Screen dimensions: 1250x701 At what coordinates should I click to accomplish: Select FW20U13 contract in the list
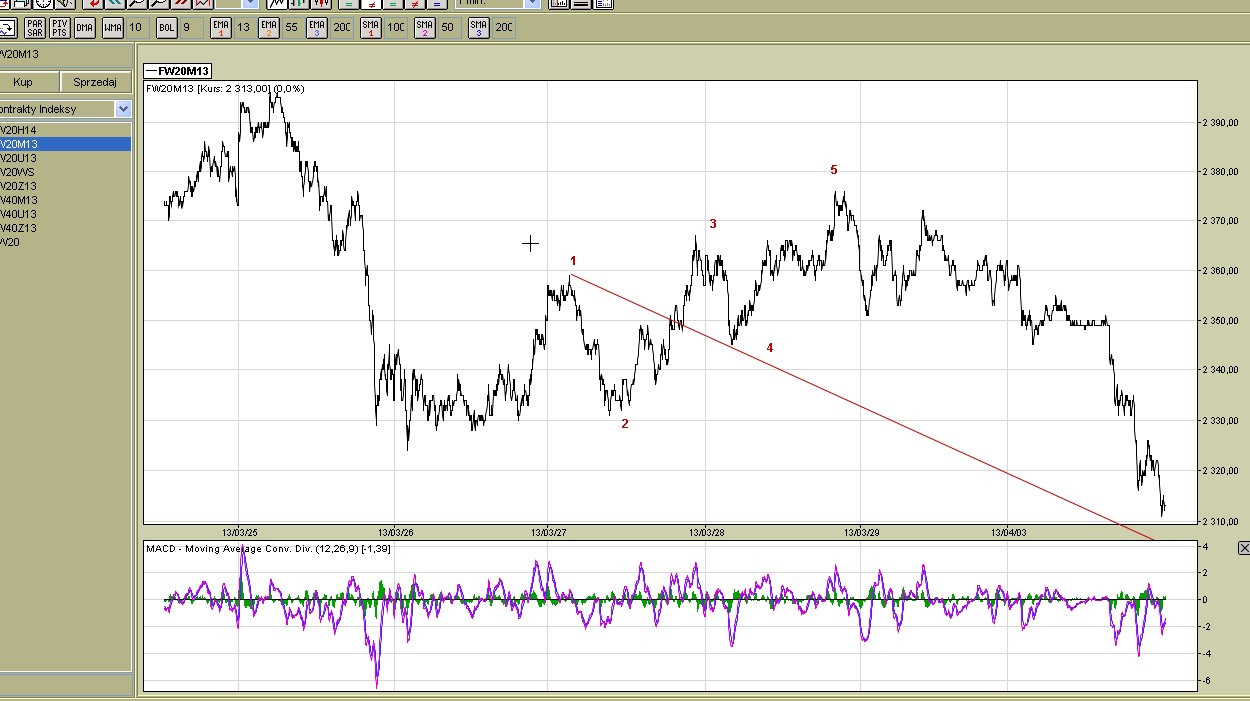tap(20, 158)
